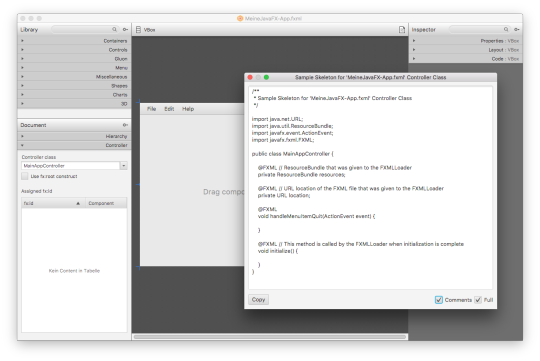Click the VBox icon in the breadcrumb bar
Viewport: 540px width, 361px height.
(138, 30)
